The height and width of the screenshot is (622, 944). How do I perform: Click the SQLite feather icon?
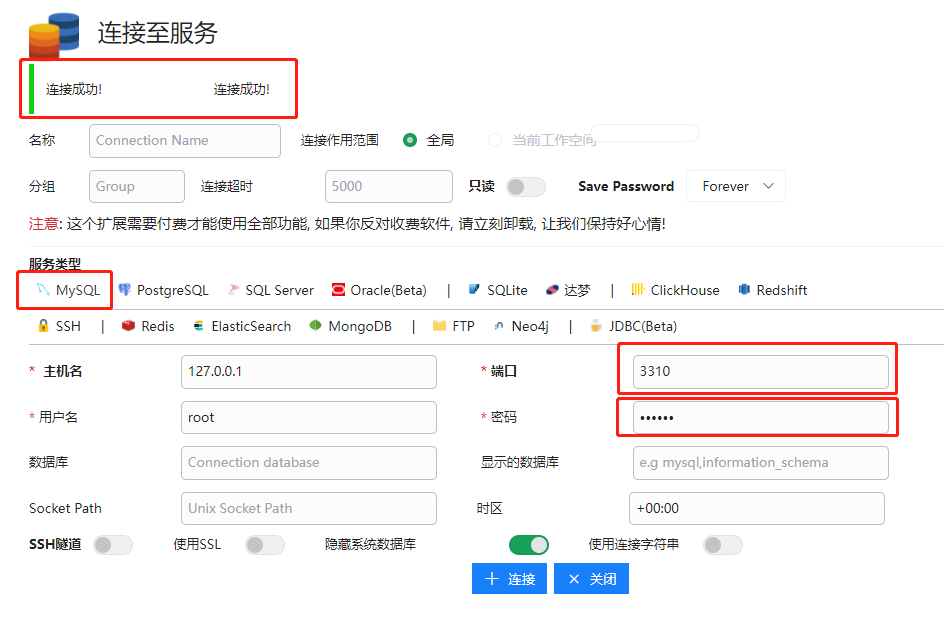click(x=474, y=289)
